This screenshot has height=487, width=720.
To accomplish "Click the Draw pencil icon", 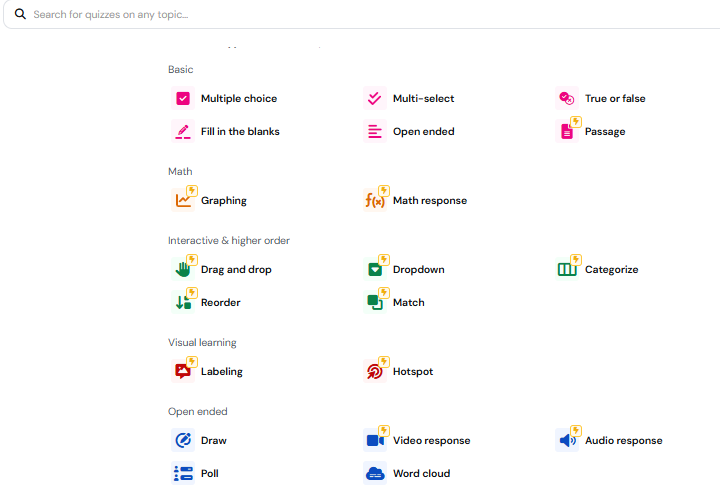I will (x=183, y=441).
